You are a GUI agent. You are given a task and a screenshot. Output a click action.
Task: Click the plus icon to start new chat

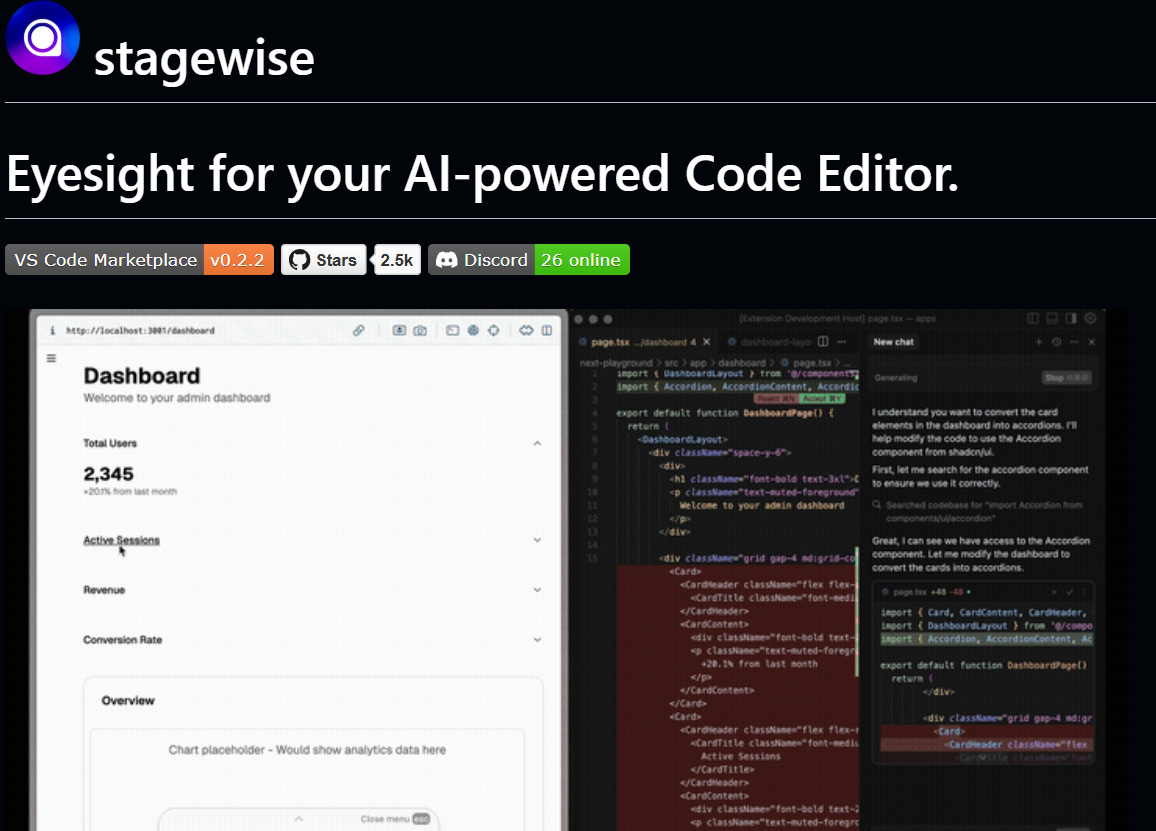(1039, 342)
